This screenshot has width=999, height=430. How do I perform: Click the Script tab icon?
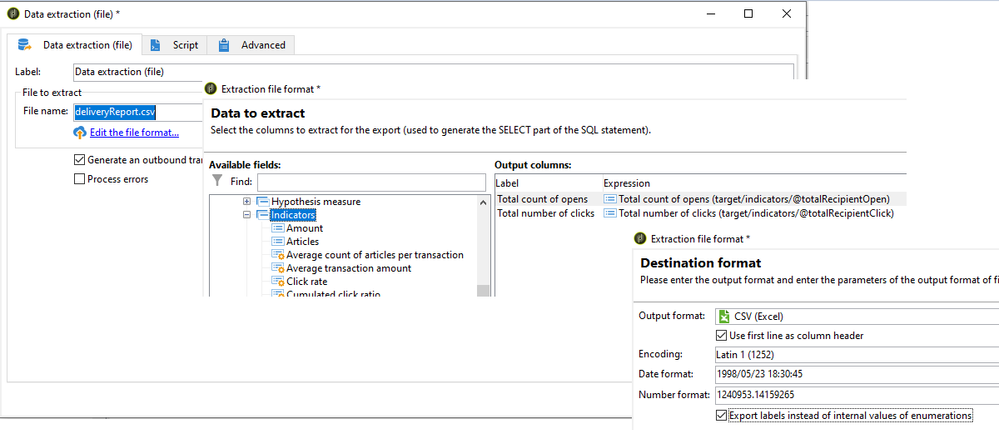[157, 45]
